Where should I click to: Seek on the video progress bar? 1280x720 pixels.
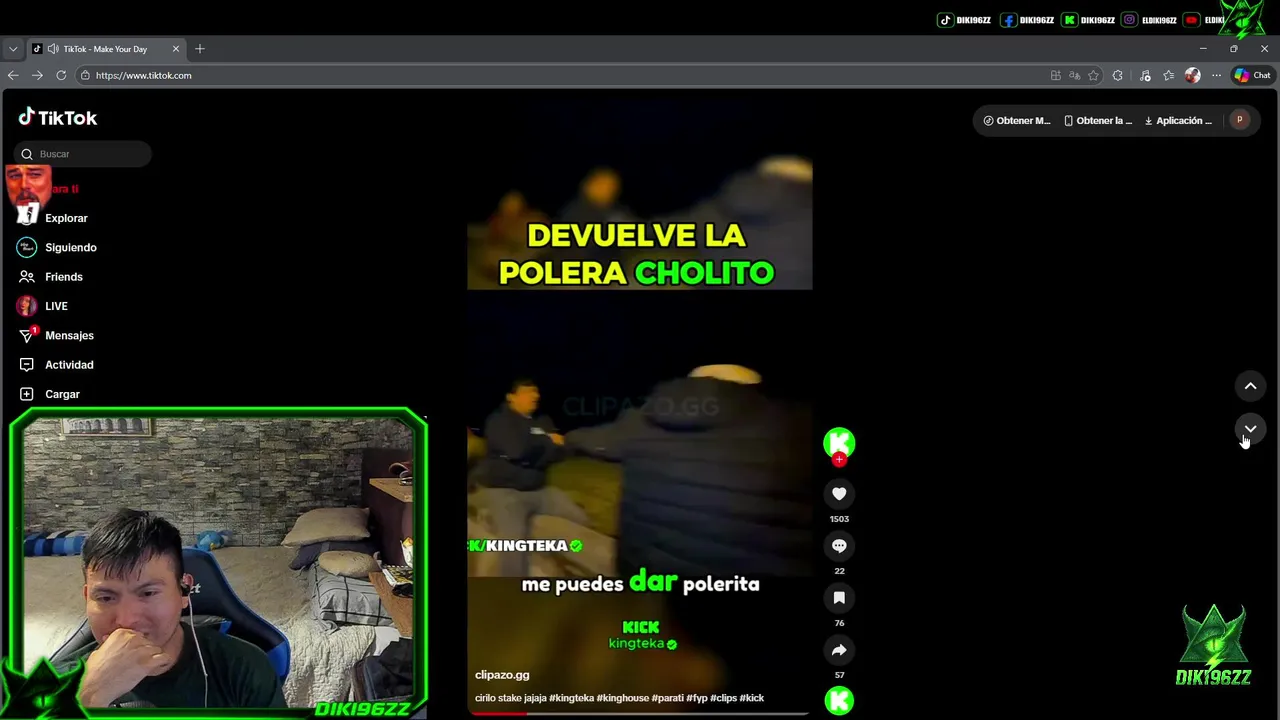click(x=640, y=713)
